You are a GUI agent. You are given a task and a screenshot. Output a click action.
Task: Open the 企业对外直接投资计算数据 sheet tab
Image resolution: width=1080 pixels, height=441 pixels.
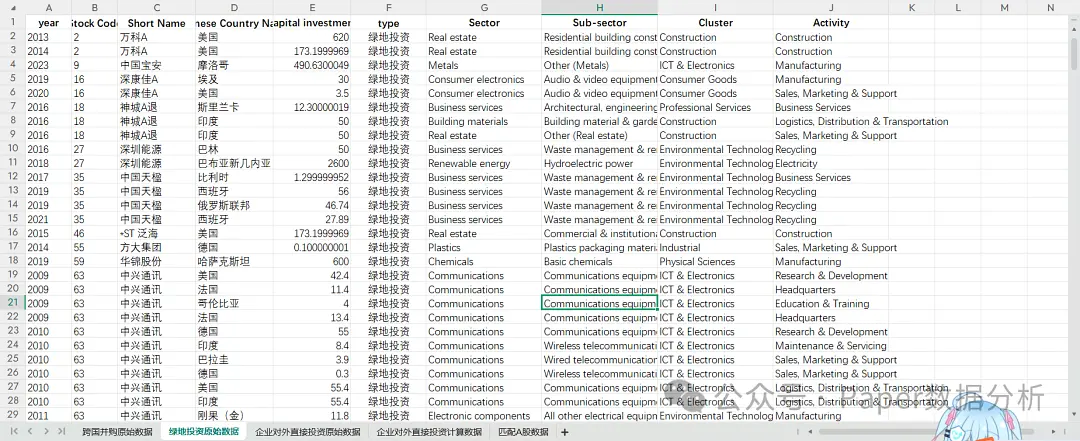pyautogui.click(x=429, y=432)
